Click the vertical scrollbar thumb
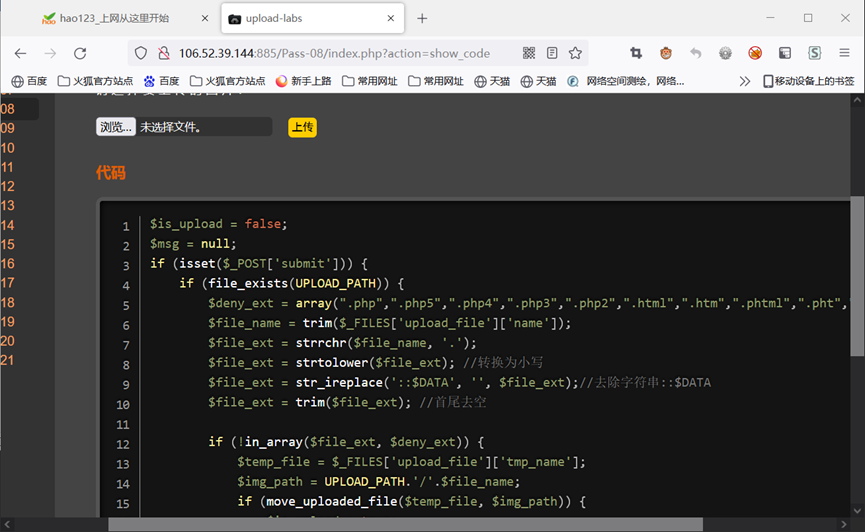865x532 pixels. pos(857,276)
